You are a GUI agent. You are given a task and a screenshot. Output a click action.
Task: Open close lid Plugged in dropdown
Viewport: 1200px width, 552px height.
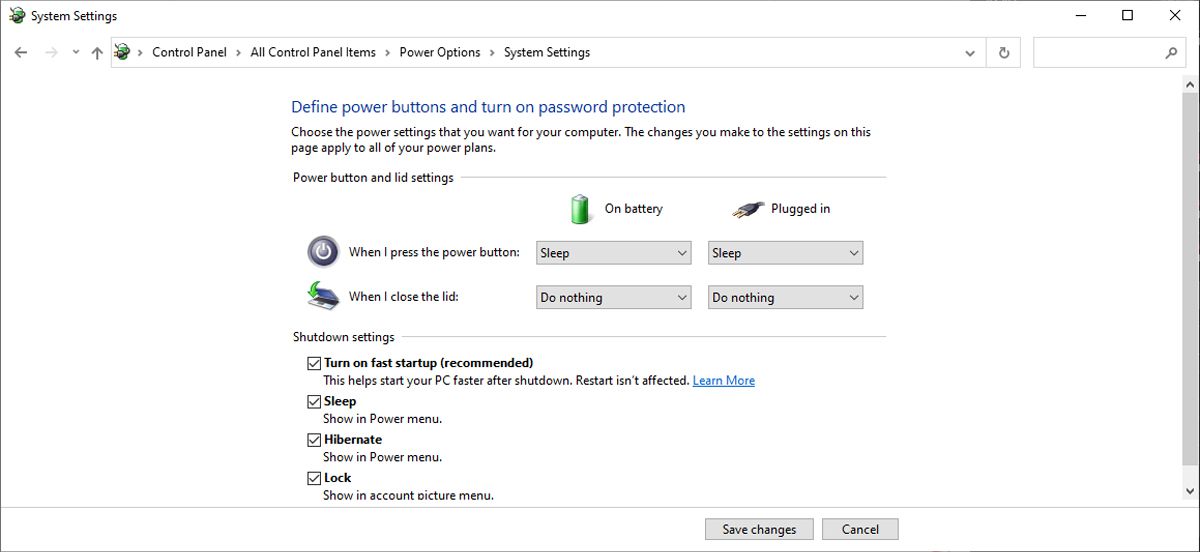[x=785, y=297]
